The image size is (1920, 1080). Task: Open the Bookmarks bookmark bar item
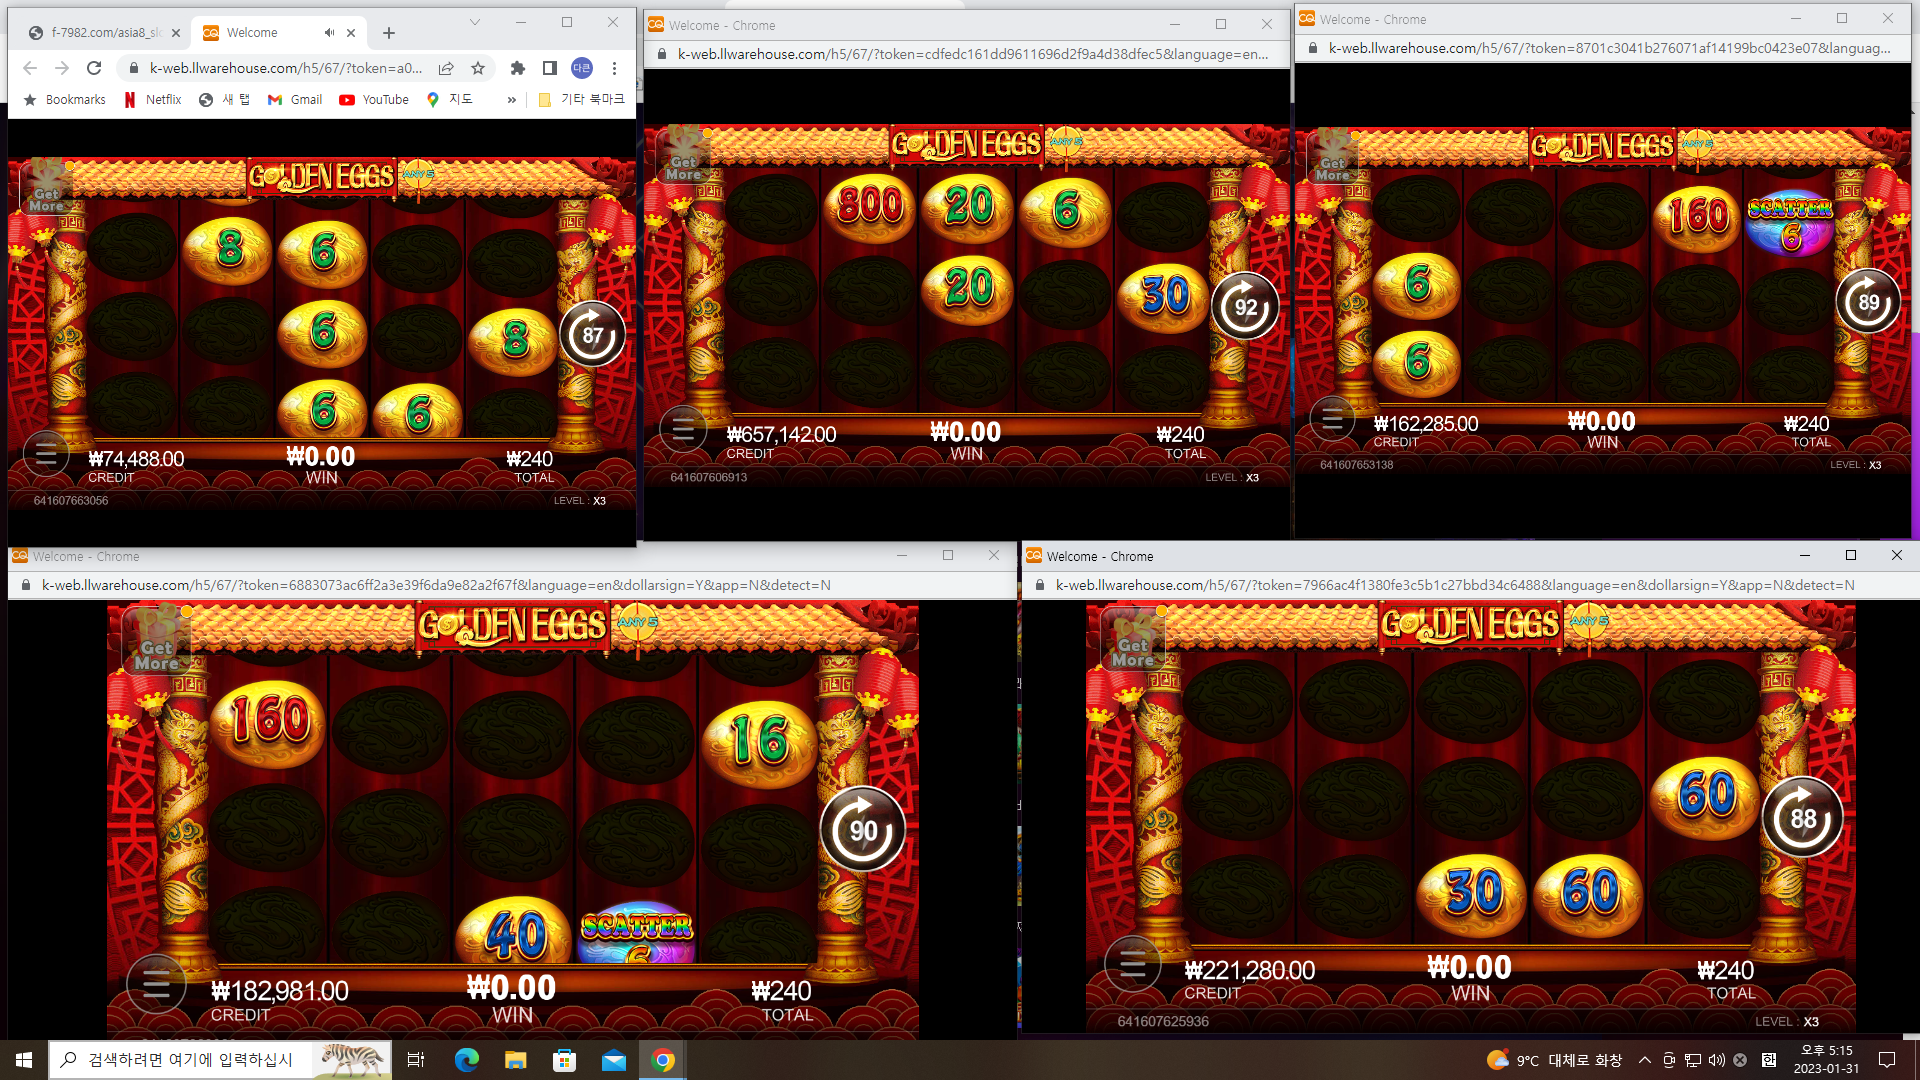pos(64,100)
